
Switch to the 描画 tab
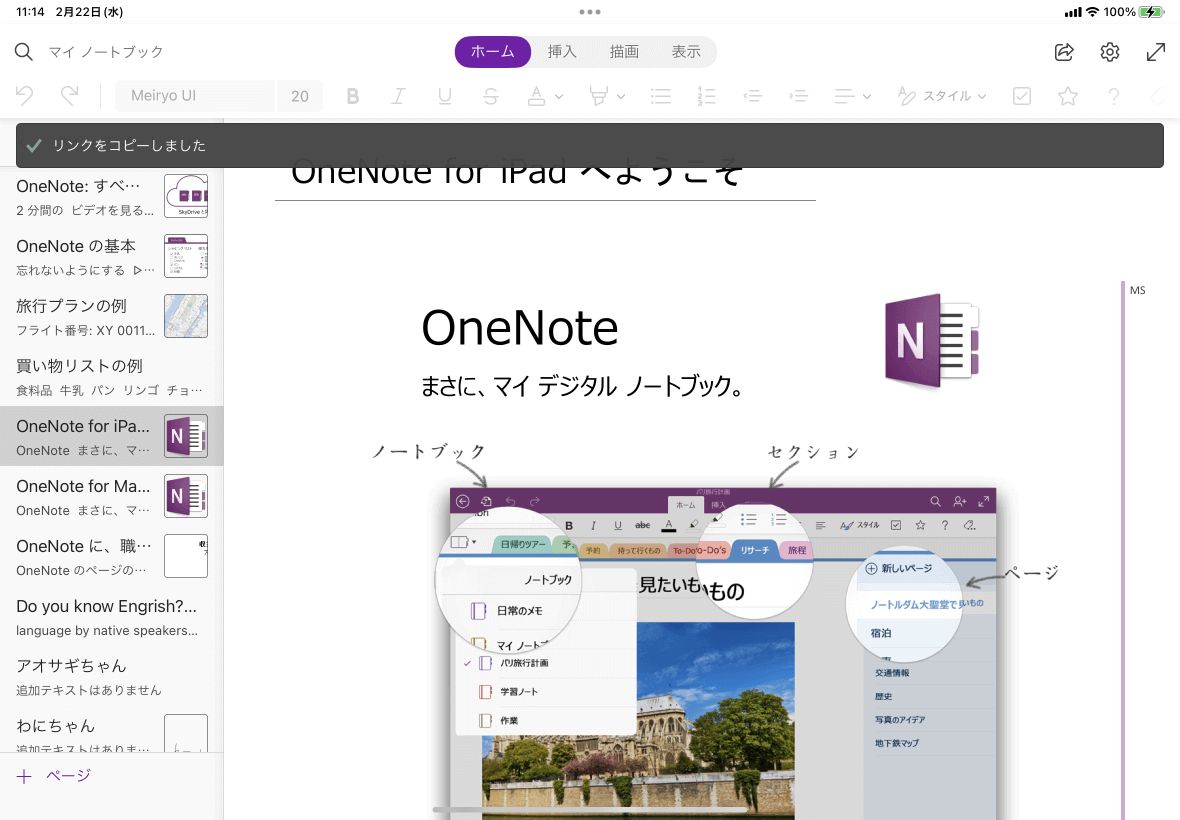624,51
